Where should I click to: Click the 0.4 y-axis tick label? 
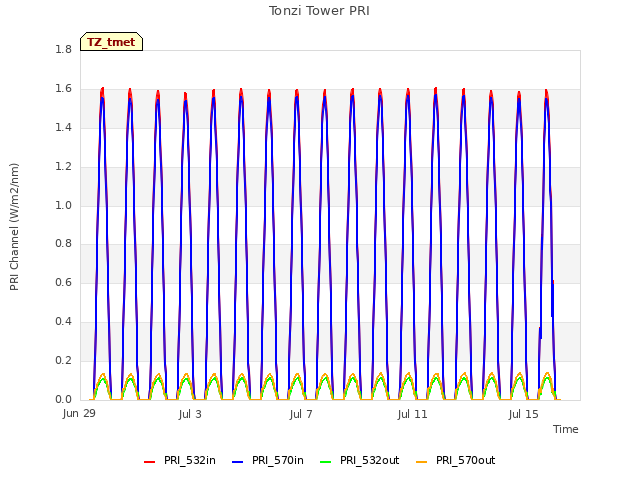coord(64,322)
